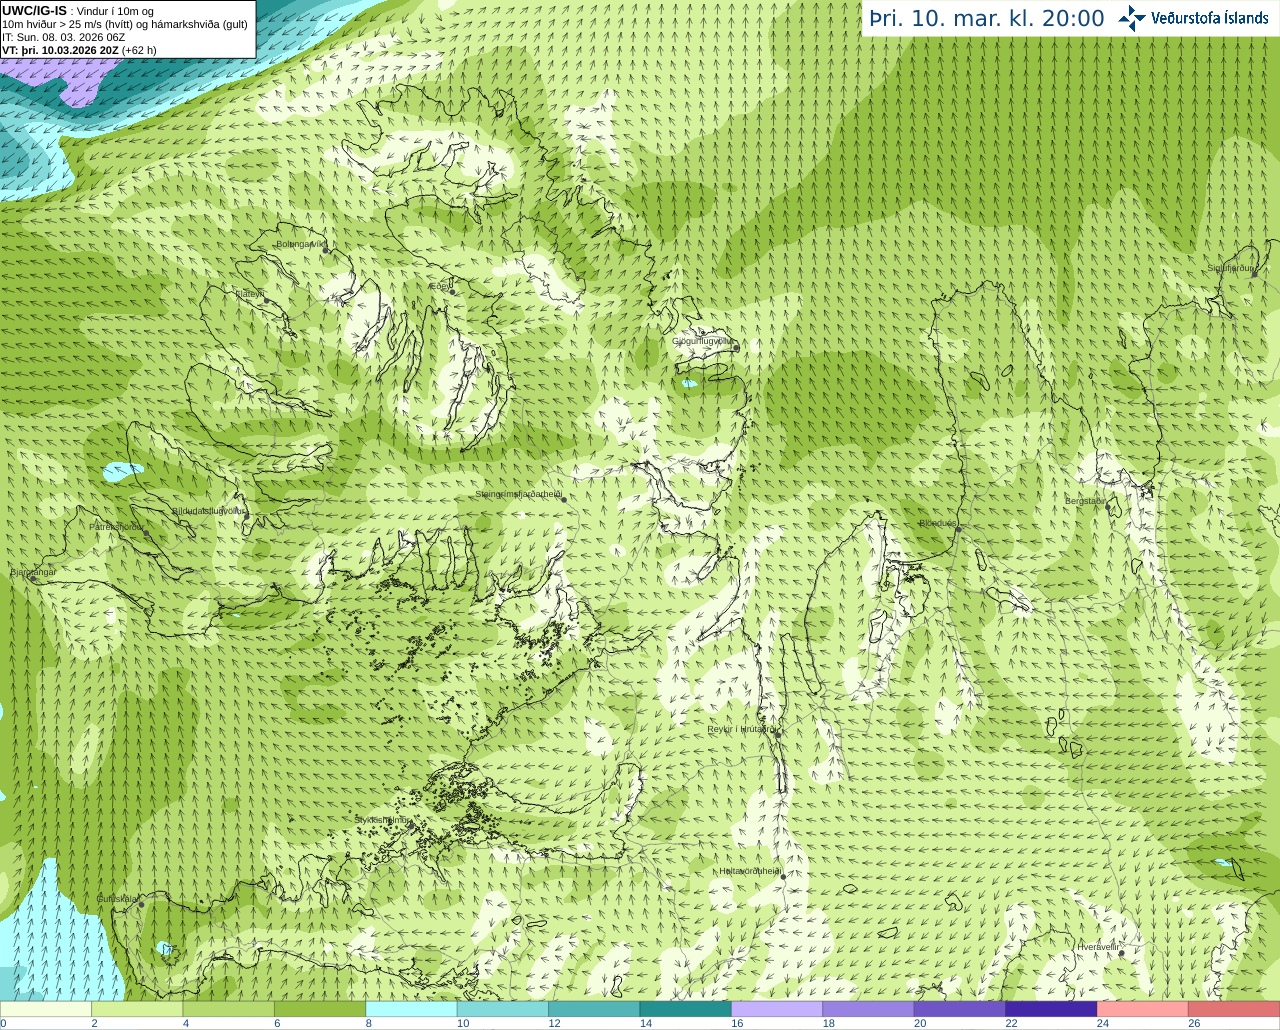Click the legend scale value '16'
Screen dimensions: 1280x1030
pyautogui.click(x=737, y=1023)
